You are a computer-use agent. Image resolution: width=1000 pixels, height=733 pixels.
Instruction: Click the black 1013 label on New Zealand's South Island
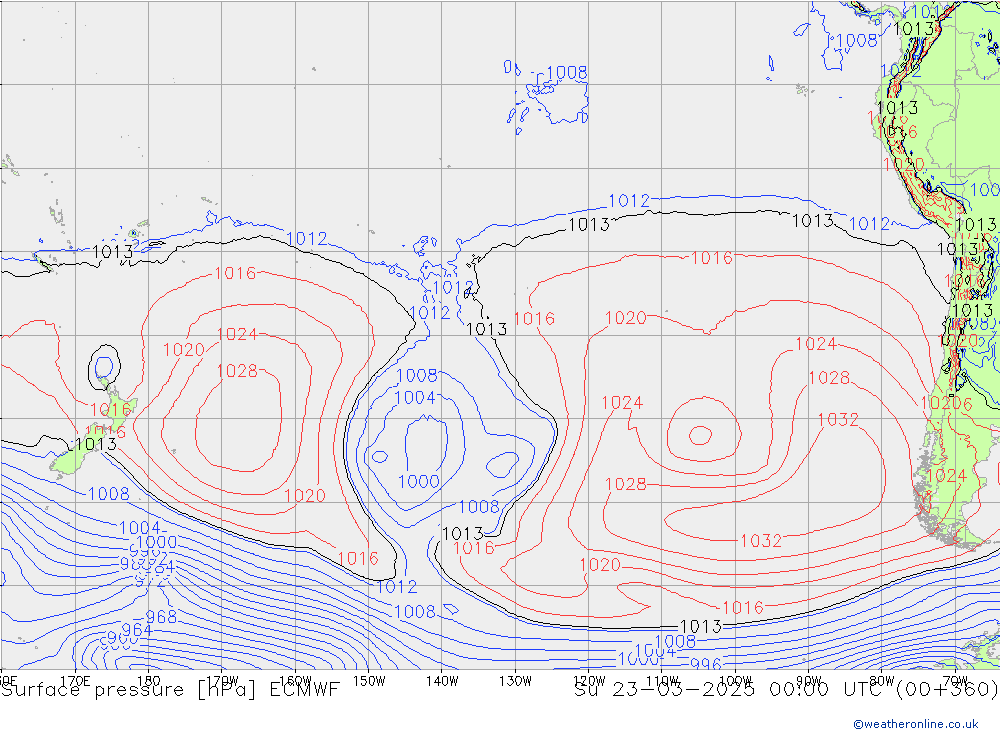pos(96,444)
